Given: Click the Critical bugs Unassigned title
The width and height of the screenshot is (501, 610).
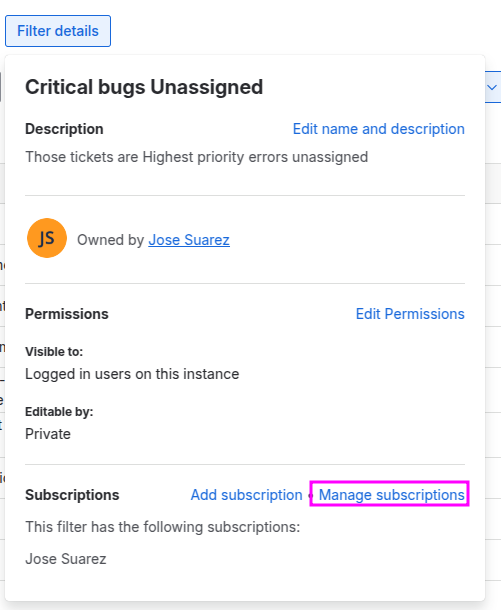Looking at the screenshot, I should tap(144, 87).
